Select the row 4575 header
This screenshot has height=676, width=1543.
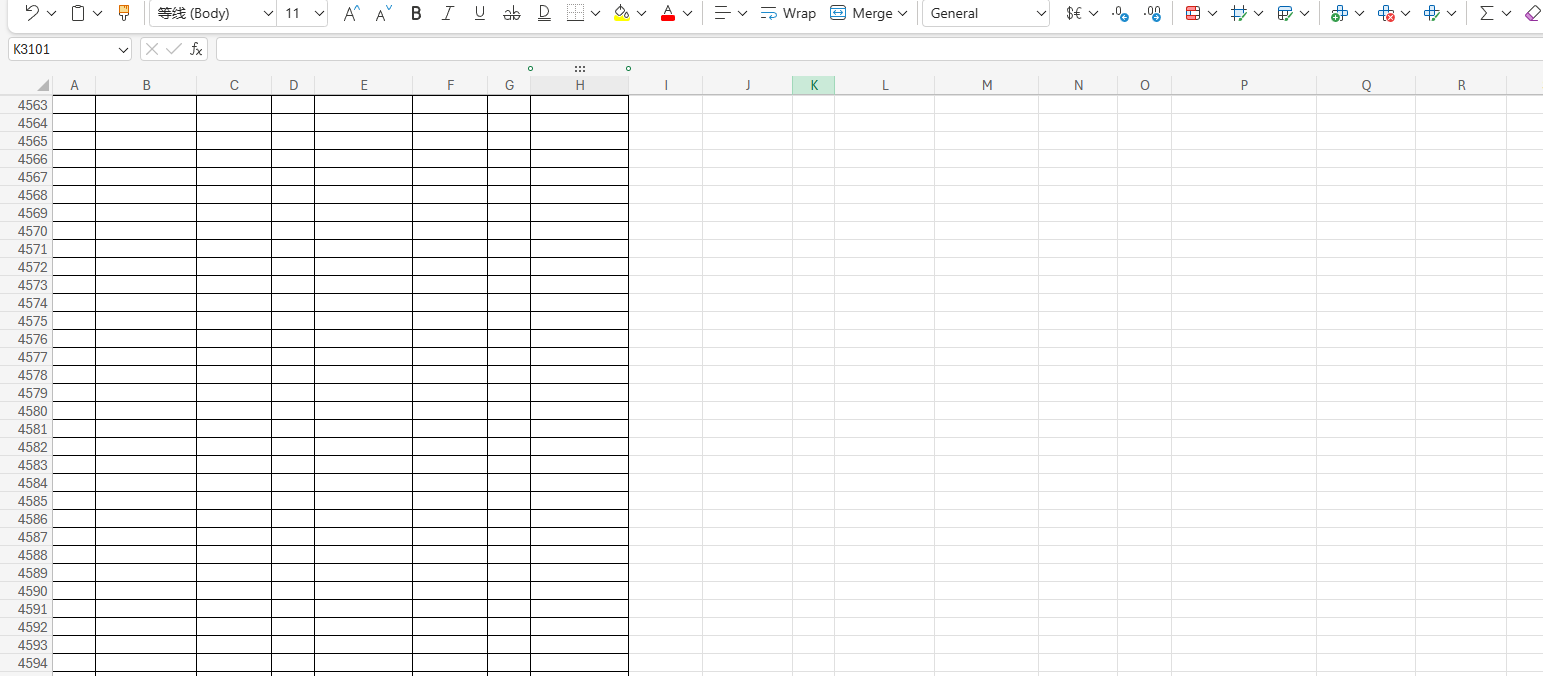pyautogui.click(x=33, y=321)
